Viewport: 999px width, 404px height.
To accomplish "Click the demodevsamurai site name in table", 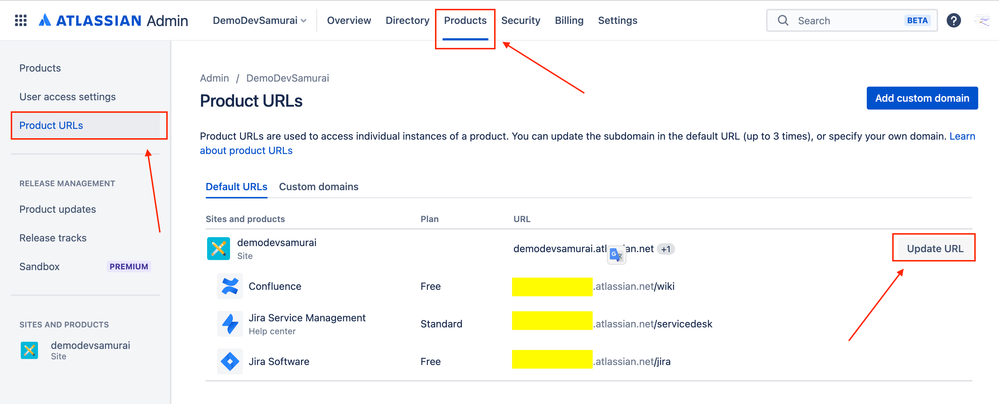I will tap(277, 243).
